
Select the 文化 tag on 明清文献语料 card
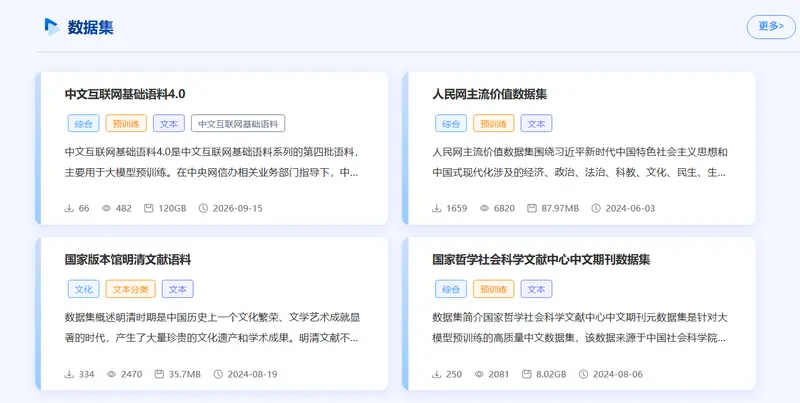coord(84,289)
